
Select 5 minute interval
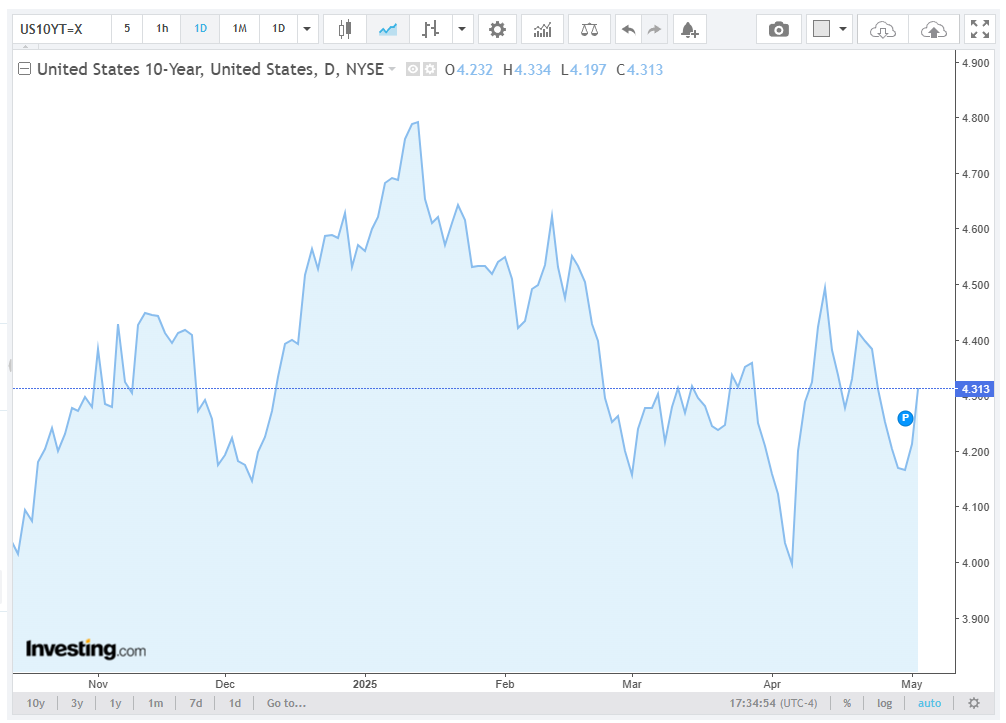tap(127, 29)
